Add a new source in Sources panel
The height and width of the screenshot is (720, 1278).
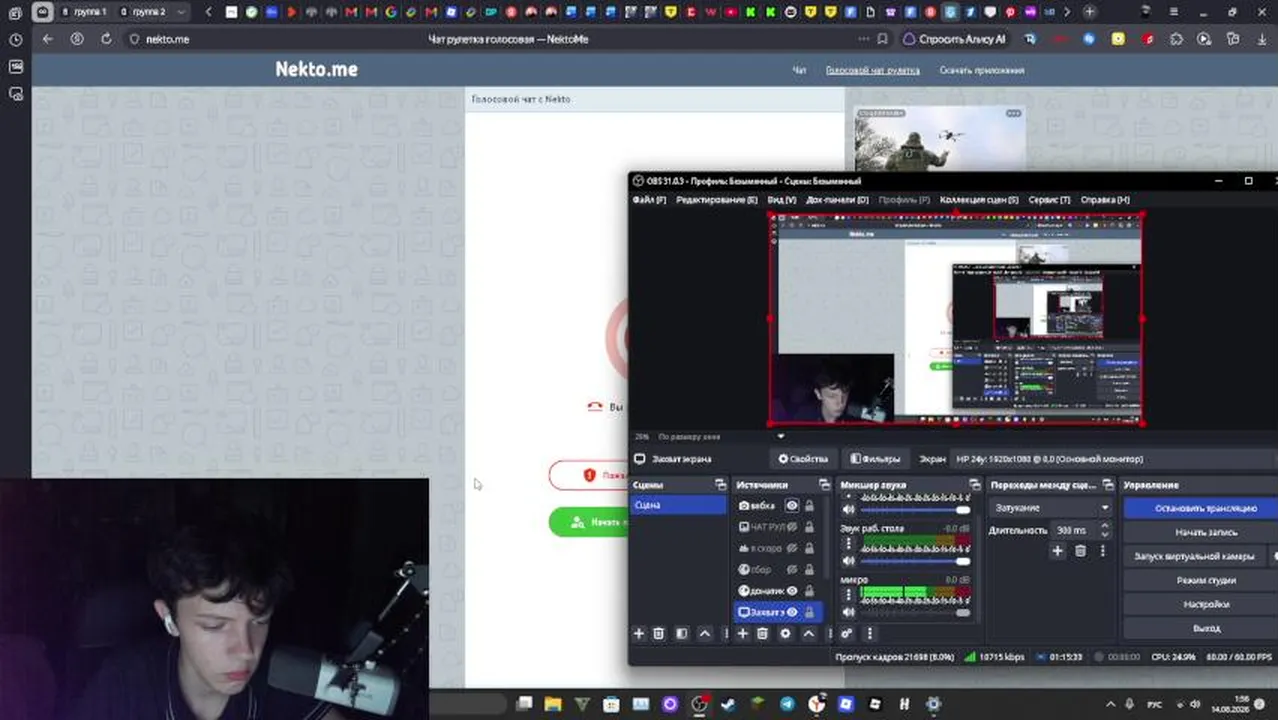[x=743, y=633]
